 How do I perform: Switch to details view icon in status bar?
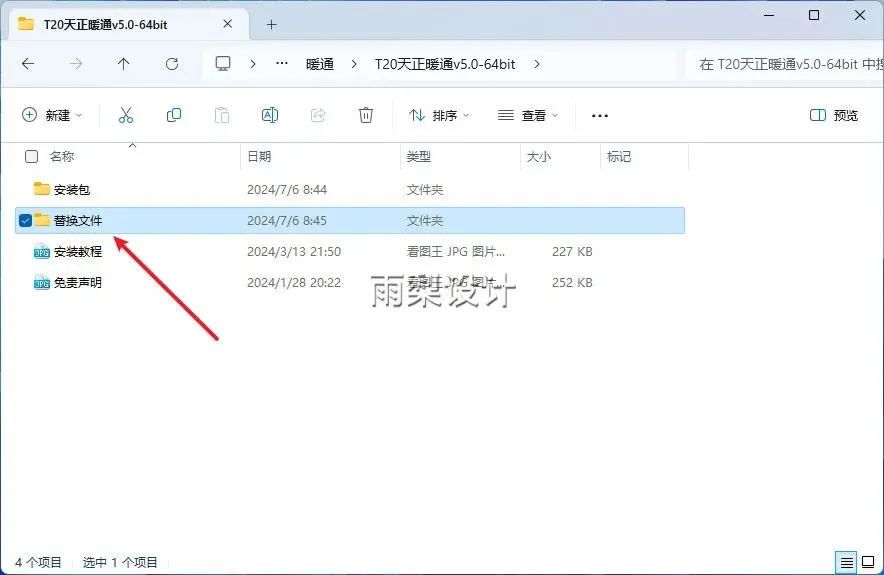point(846,562)
